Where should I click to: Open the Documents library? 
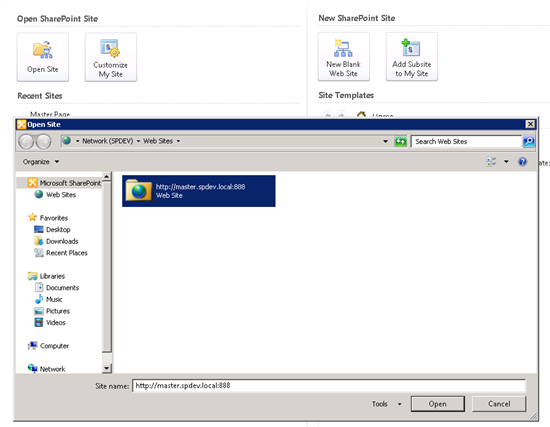57,288
